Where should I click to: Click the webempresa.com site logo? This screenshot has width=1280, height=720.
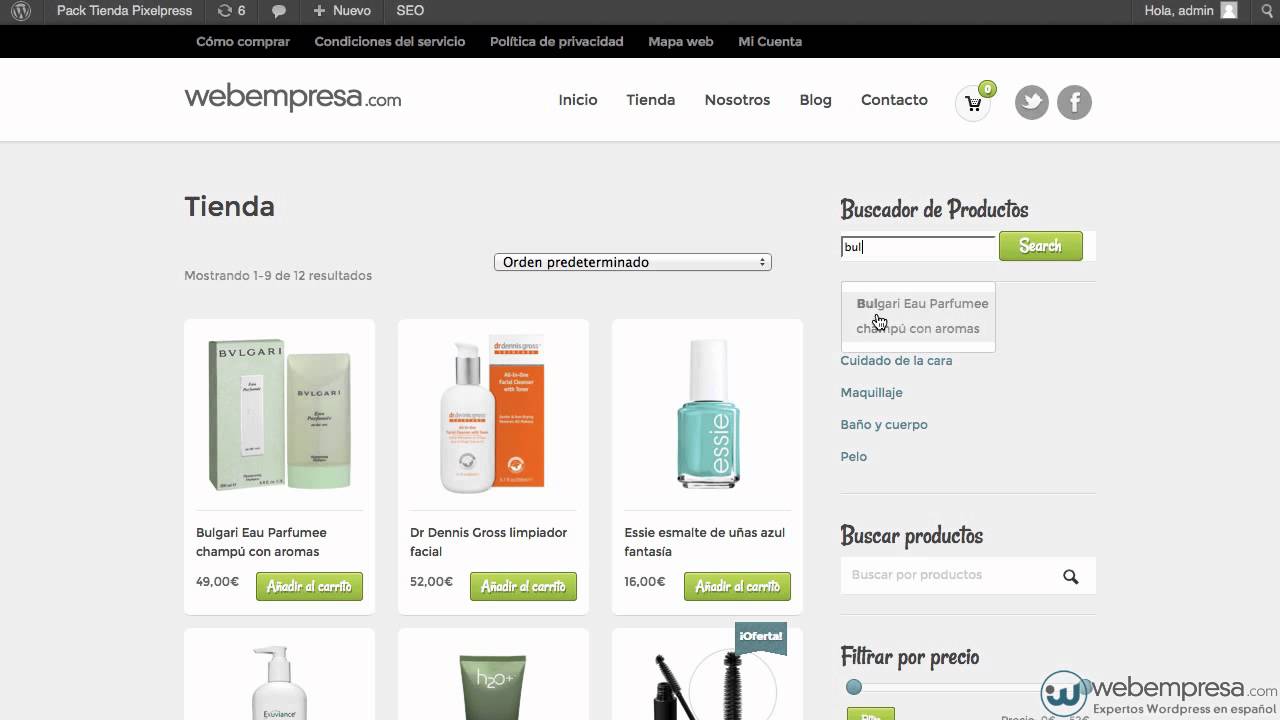click(293, 98)
